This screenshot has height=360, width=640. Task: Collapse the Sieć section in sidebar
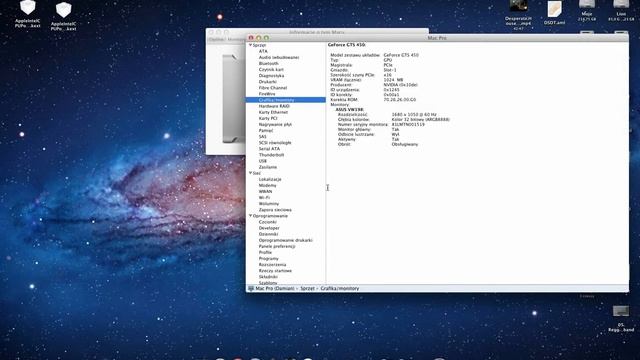(250, 173)
